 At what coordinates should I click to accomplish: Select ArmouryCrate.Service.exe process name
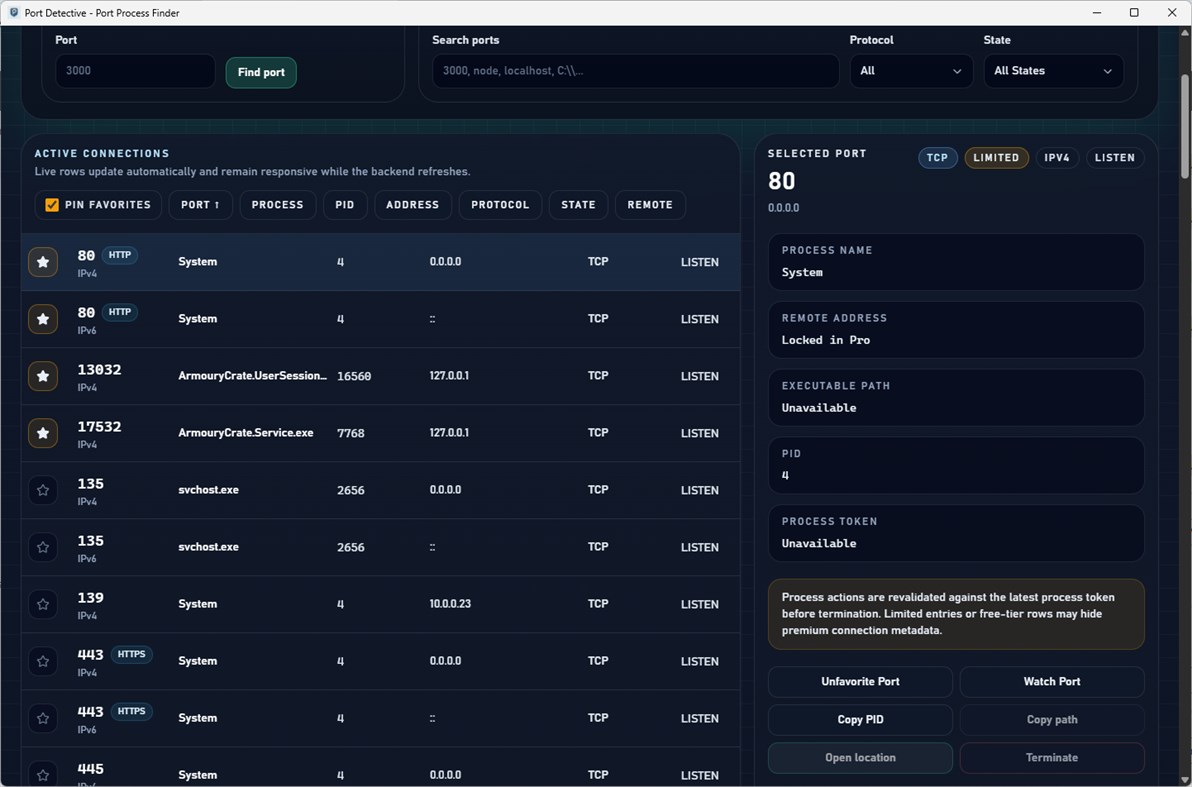pos(246,433)
